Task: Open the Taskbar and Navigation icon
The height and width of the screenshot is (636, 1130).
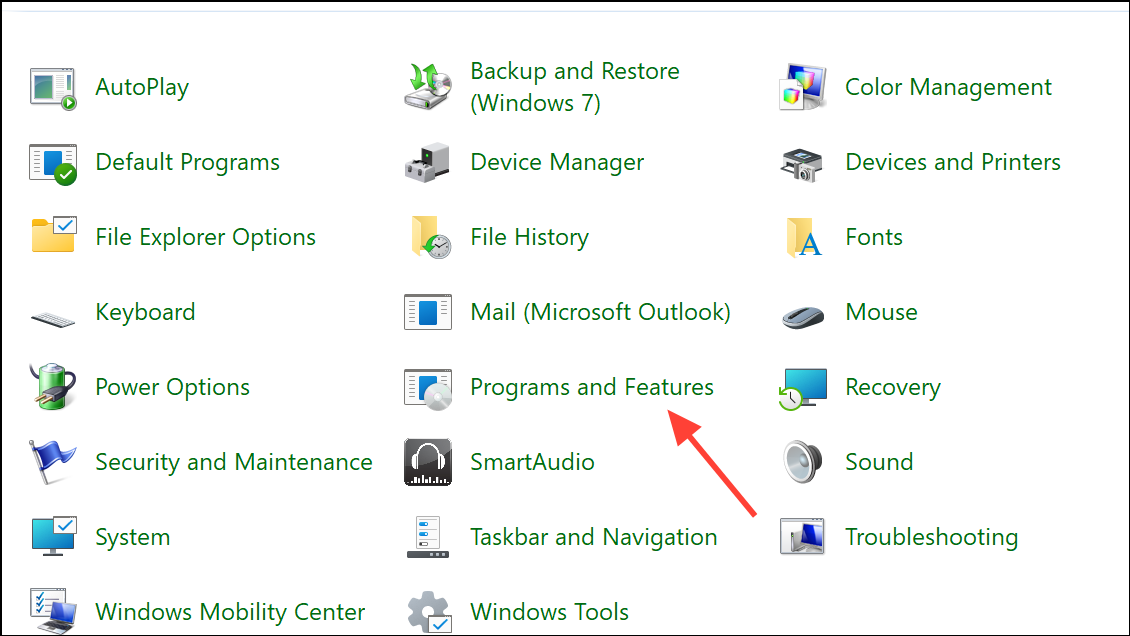Action: [428, 537]
